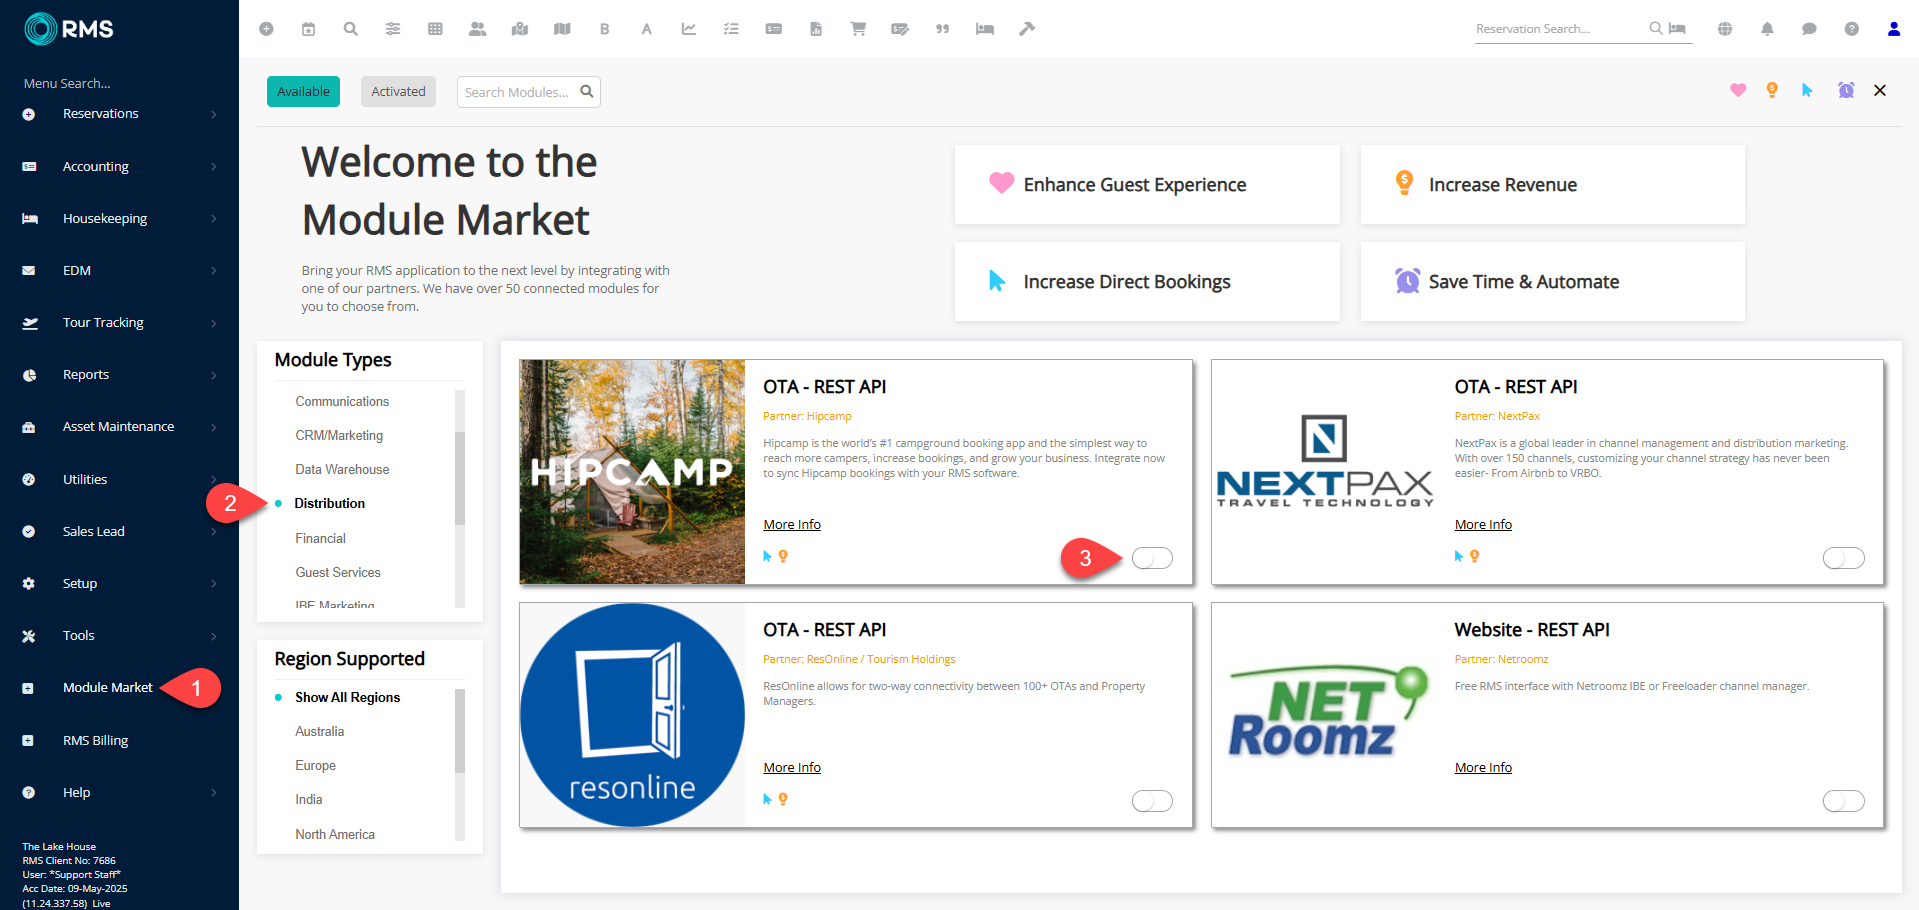This screenshot has height=910, width=1919.
Task: Select the CRM/Marketing module type
Action: tap(339, 435)
